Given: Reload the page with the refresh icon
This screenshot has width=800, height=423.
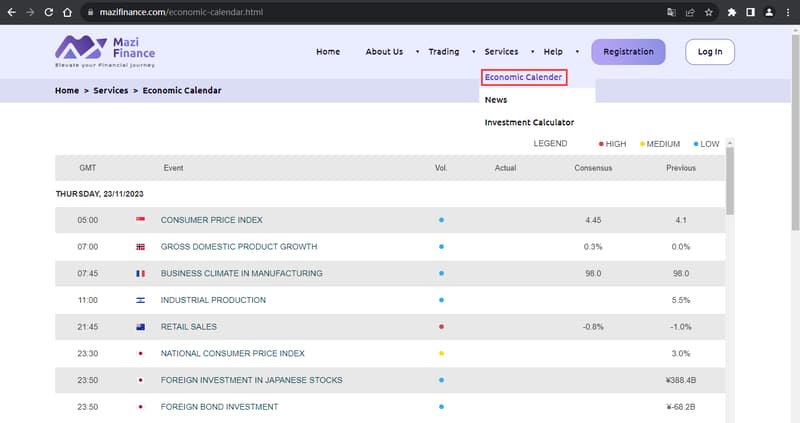Looking at the screenshot, I should click(48, 12).
